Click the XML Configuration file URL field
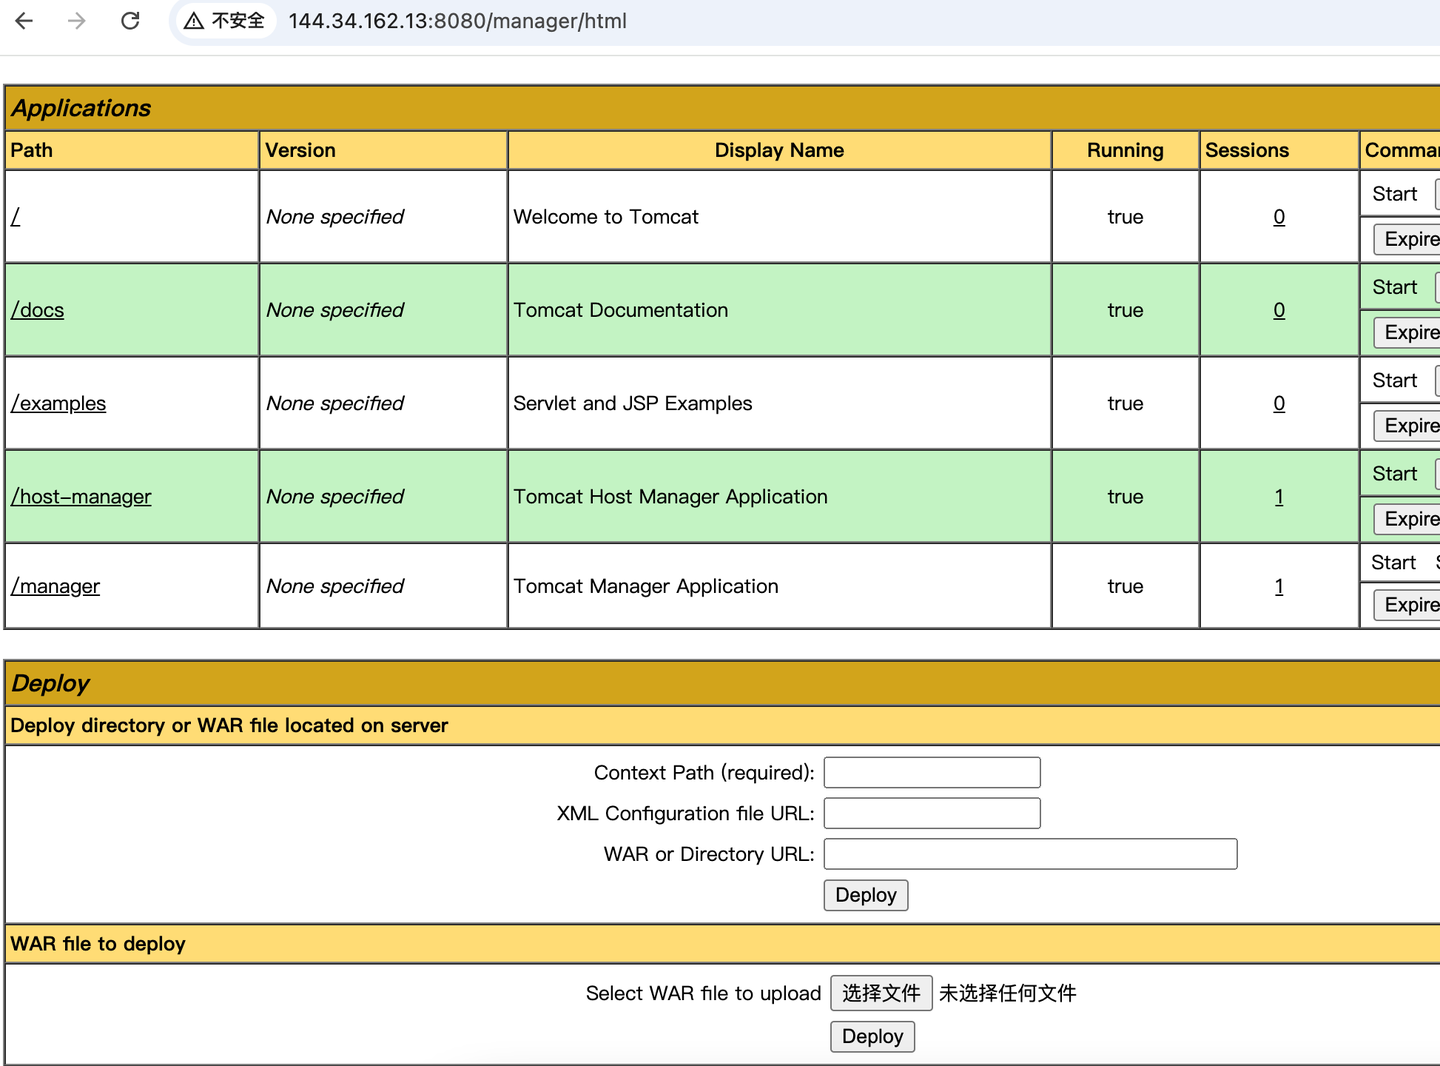The image size is (1440, 1066). point(932,813)
